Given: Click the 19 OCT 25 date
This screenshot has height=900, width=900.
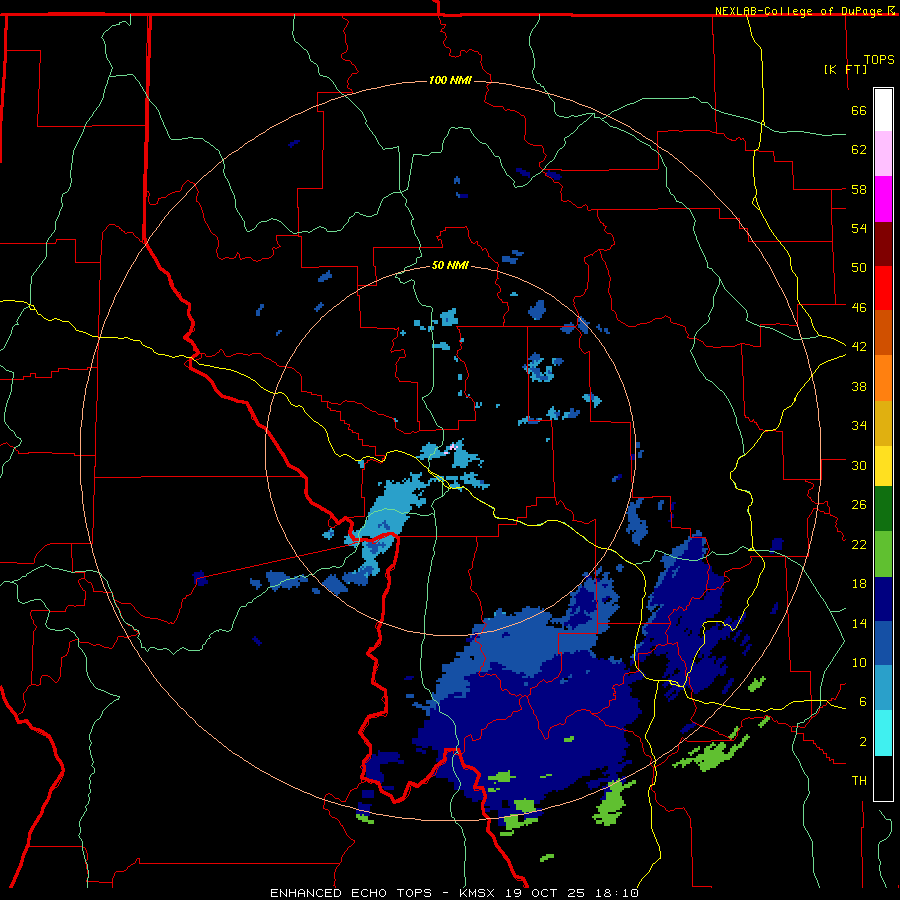Looking at the screenshot, I should pyautogui.click(x=545, y=893).
